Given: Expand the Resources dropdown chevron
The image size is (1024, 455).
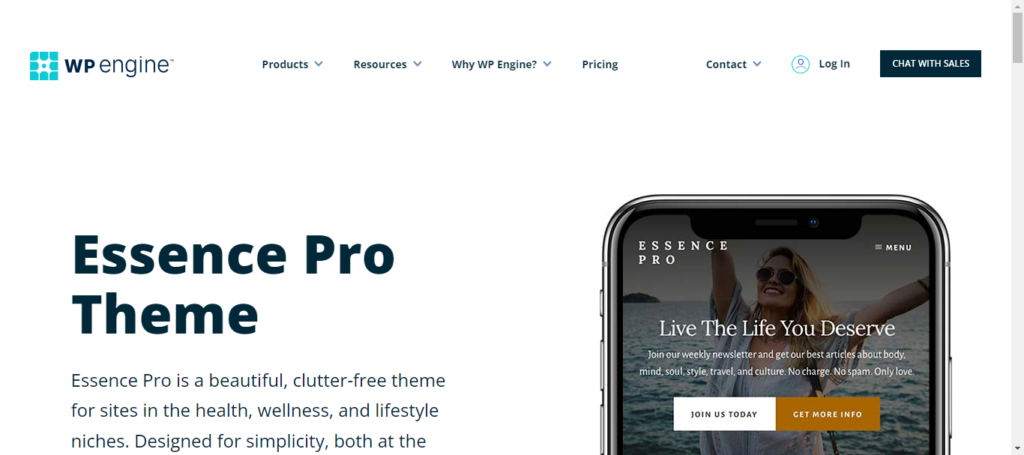Looking at the screenshot, I should tap(417, 64).
